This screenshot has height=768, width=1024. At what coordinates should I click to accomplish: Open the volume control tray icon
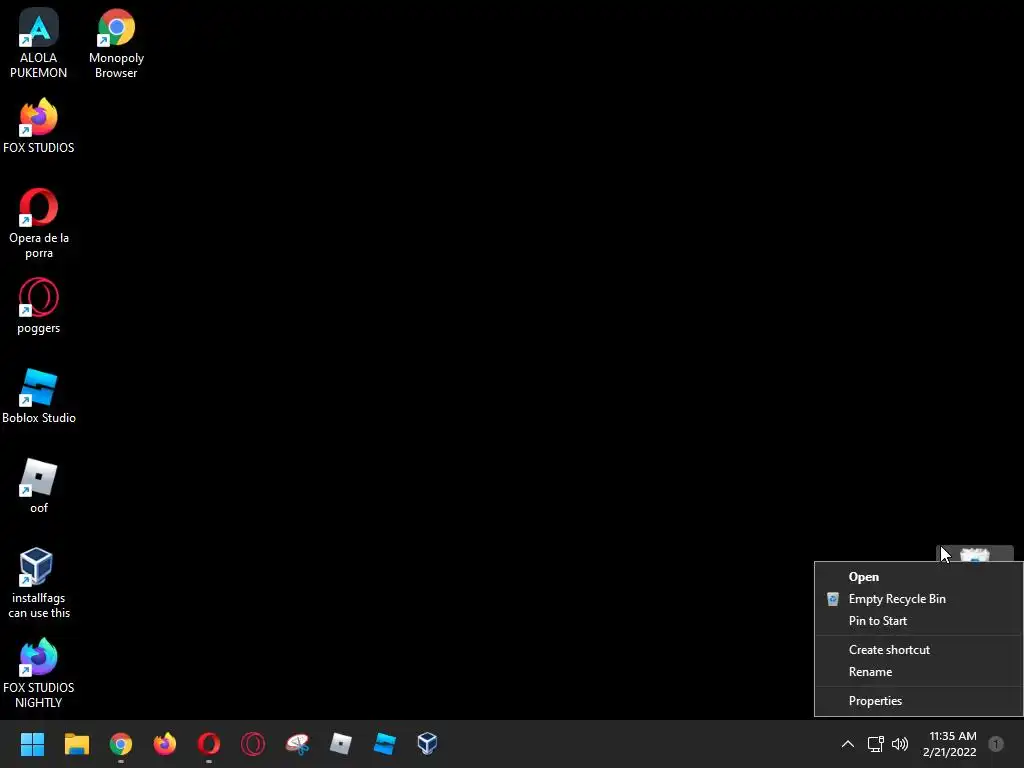(x=900, y=744)
